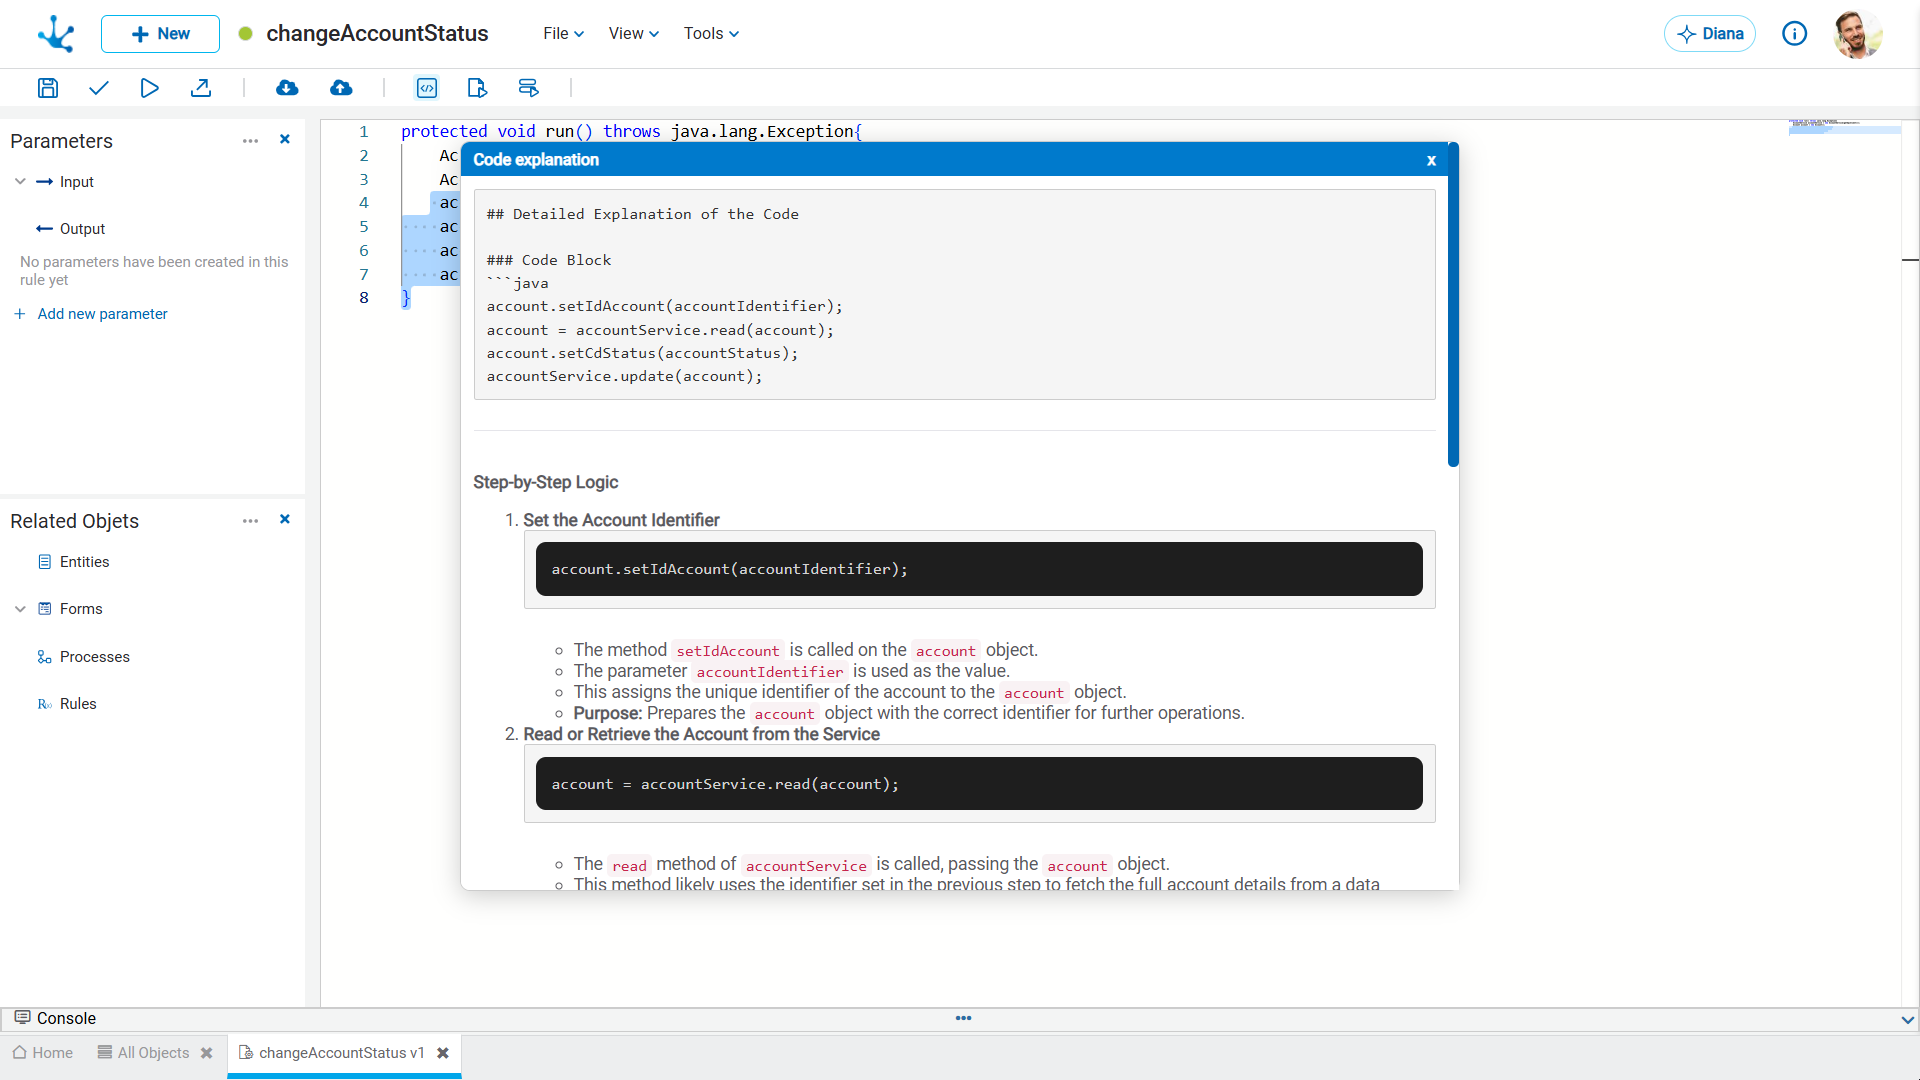The width and height of the screenshot is (1920, 1080).
Task: Click the Add new parameter link
Action: click(102, 314)
